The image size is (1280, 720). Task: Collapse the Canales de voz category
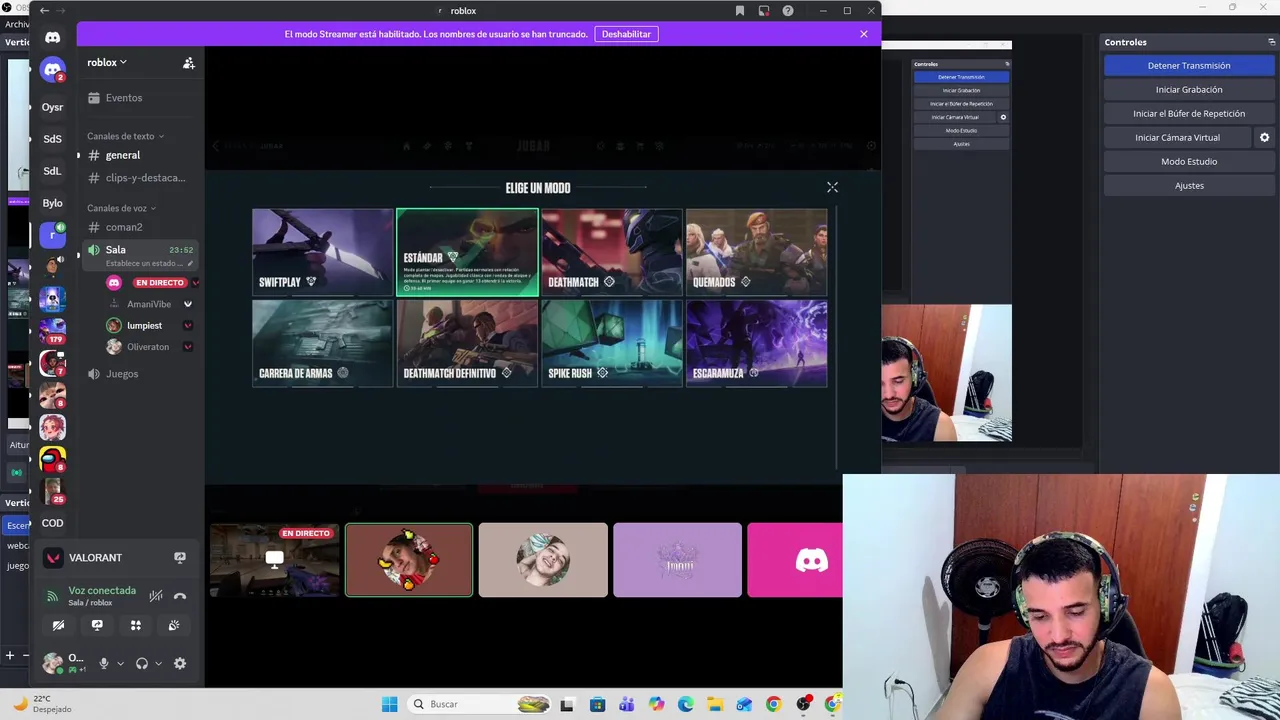point(121,208)
